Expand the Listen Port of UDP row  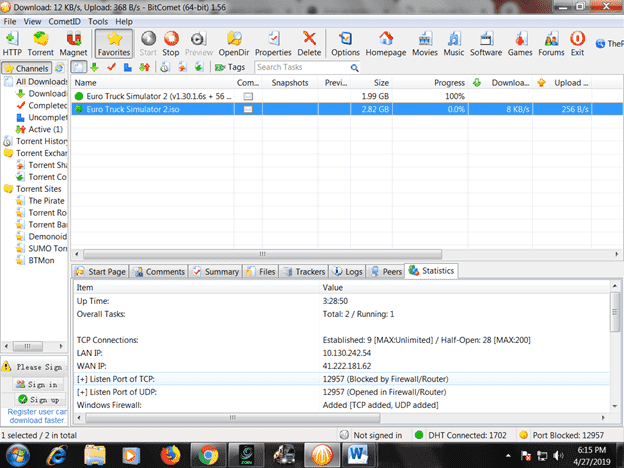341,392
